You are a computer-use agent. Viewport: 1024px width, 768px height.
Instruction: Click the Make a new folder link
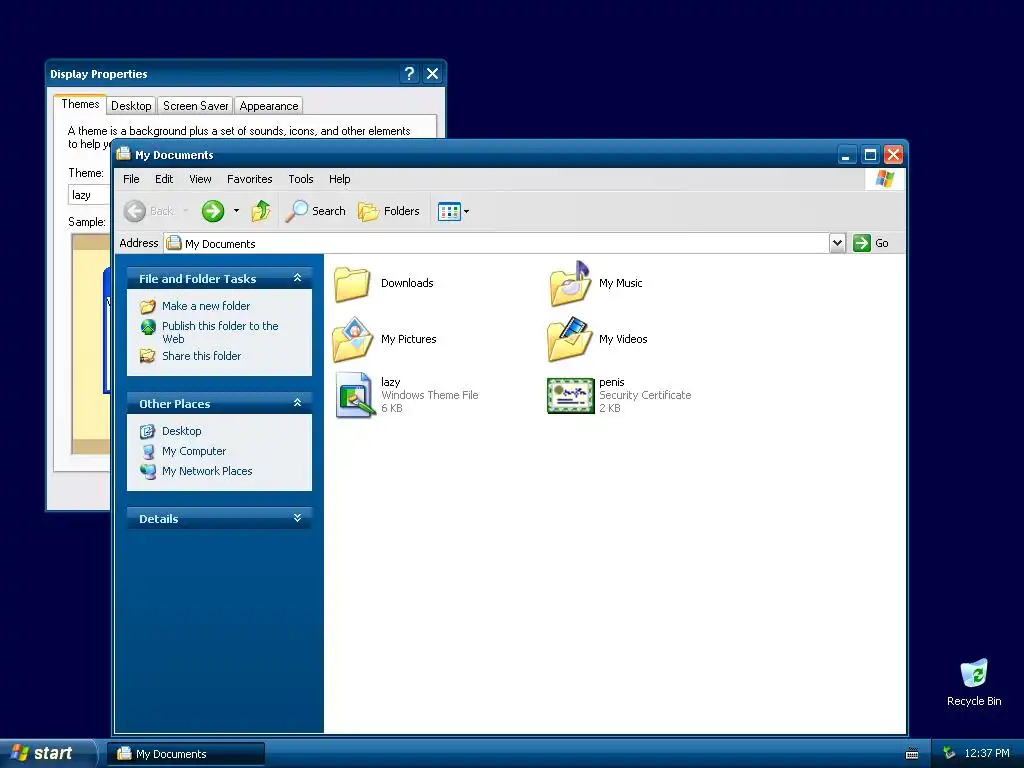[x=206, y=306]
